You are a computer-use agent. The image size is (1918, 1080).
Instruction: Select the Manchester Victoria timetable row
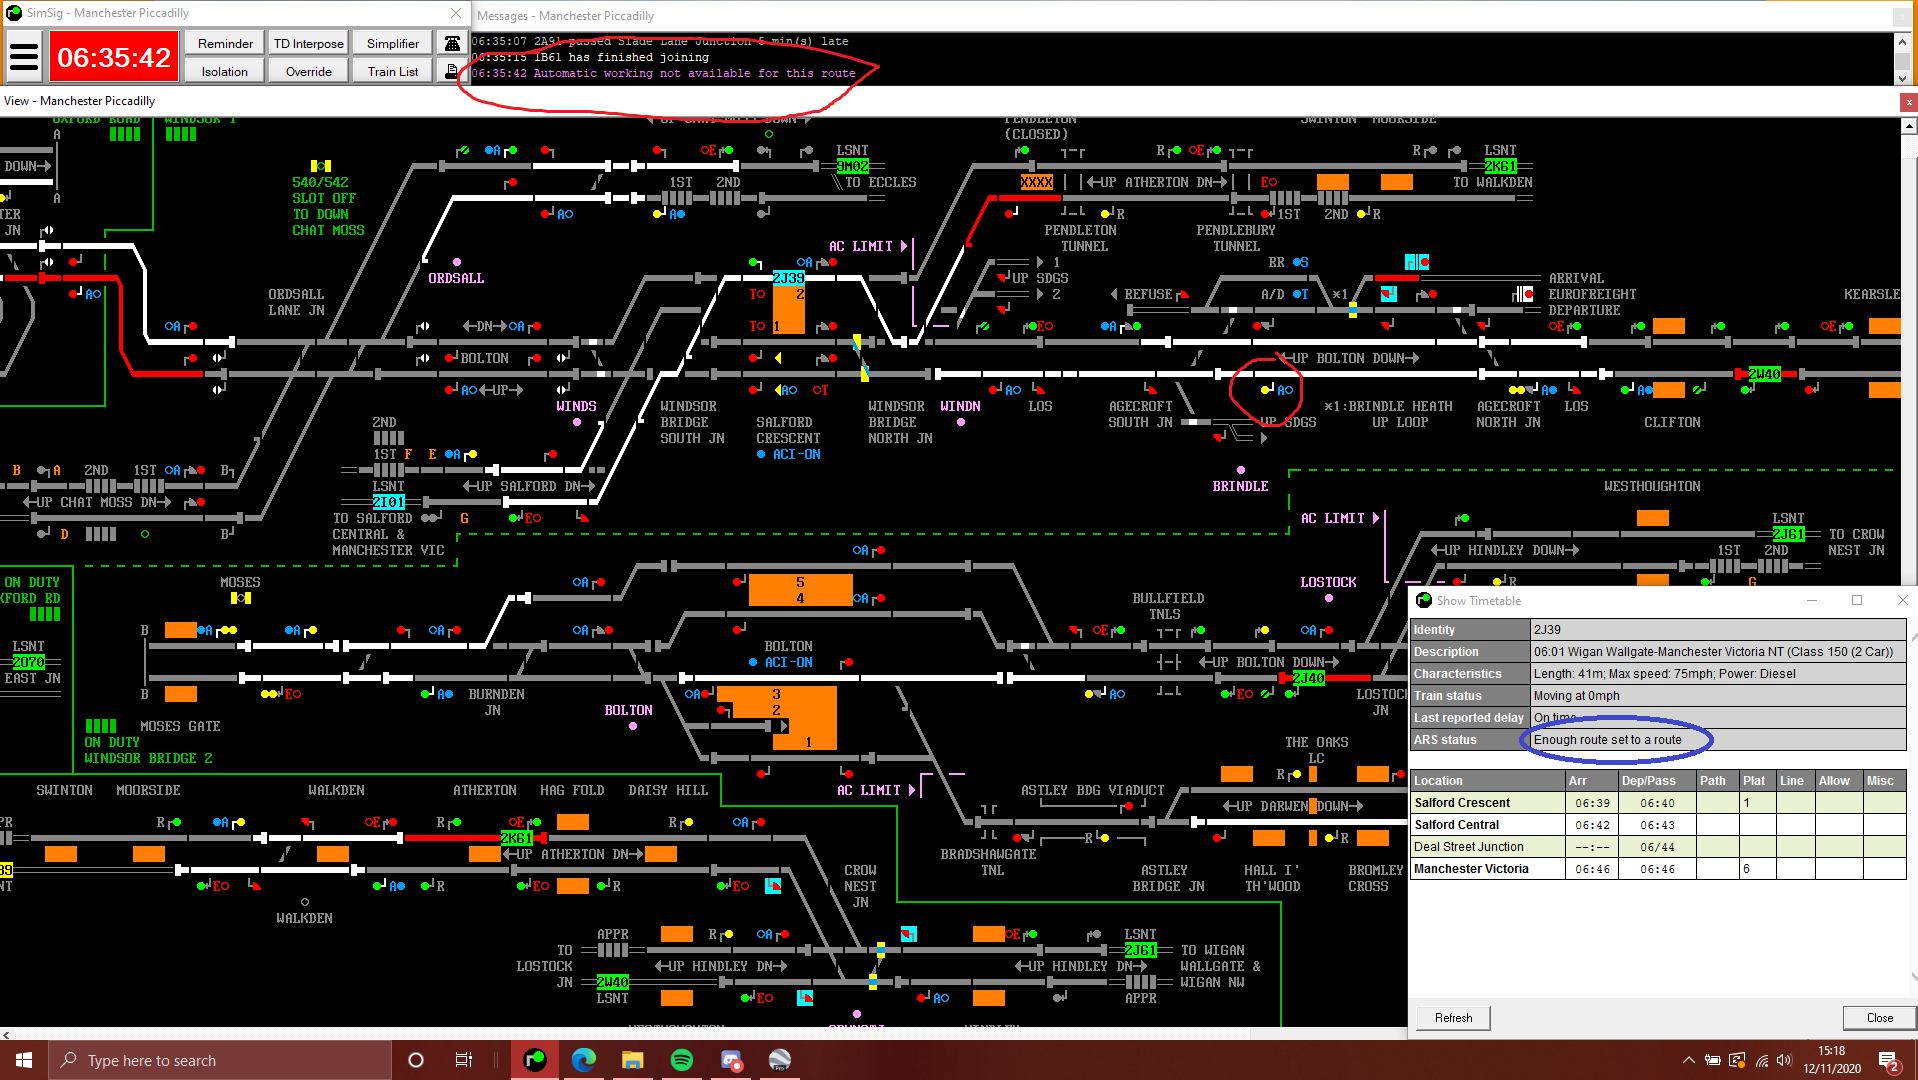[1658, 868]
